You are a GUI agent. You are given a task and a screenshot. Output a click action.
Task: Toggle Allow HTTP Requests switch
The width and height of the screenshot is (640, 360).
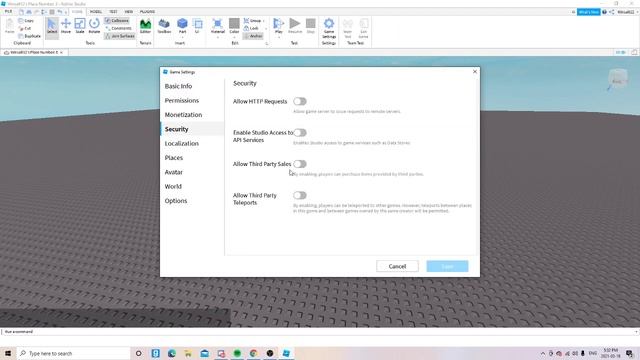point(300,101)
